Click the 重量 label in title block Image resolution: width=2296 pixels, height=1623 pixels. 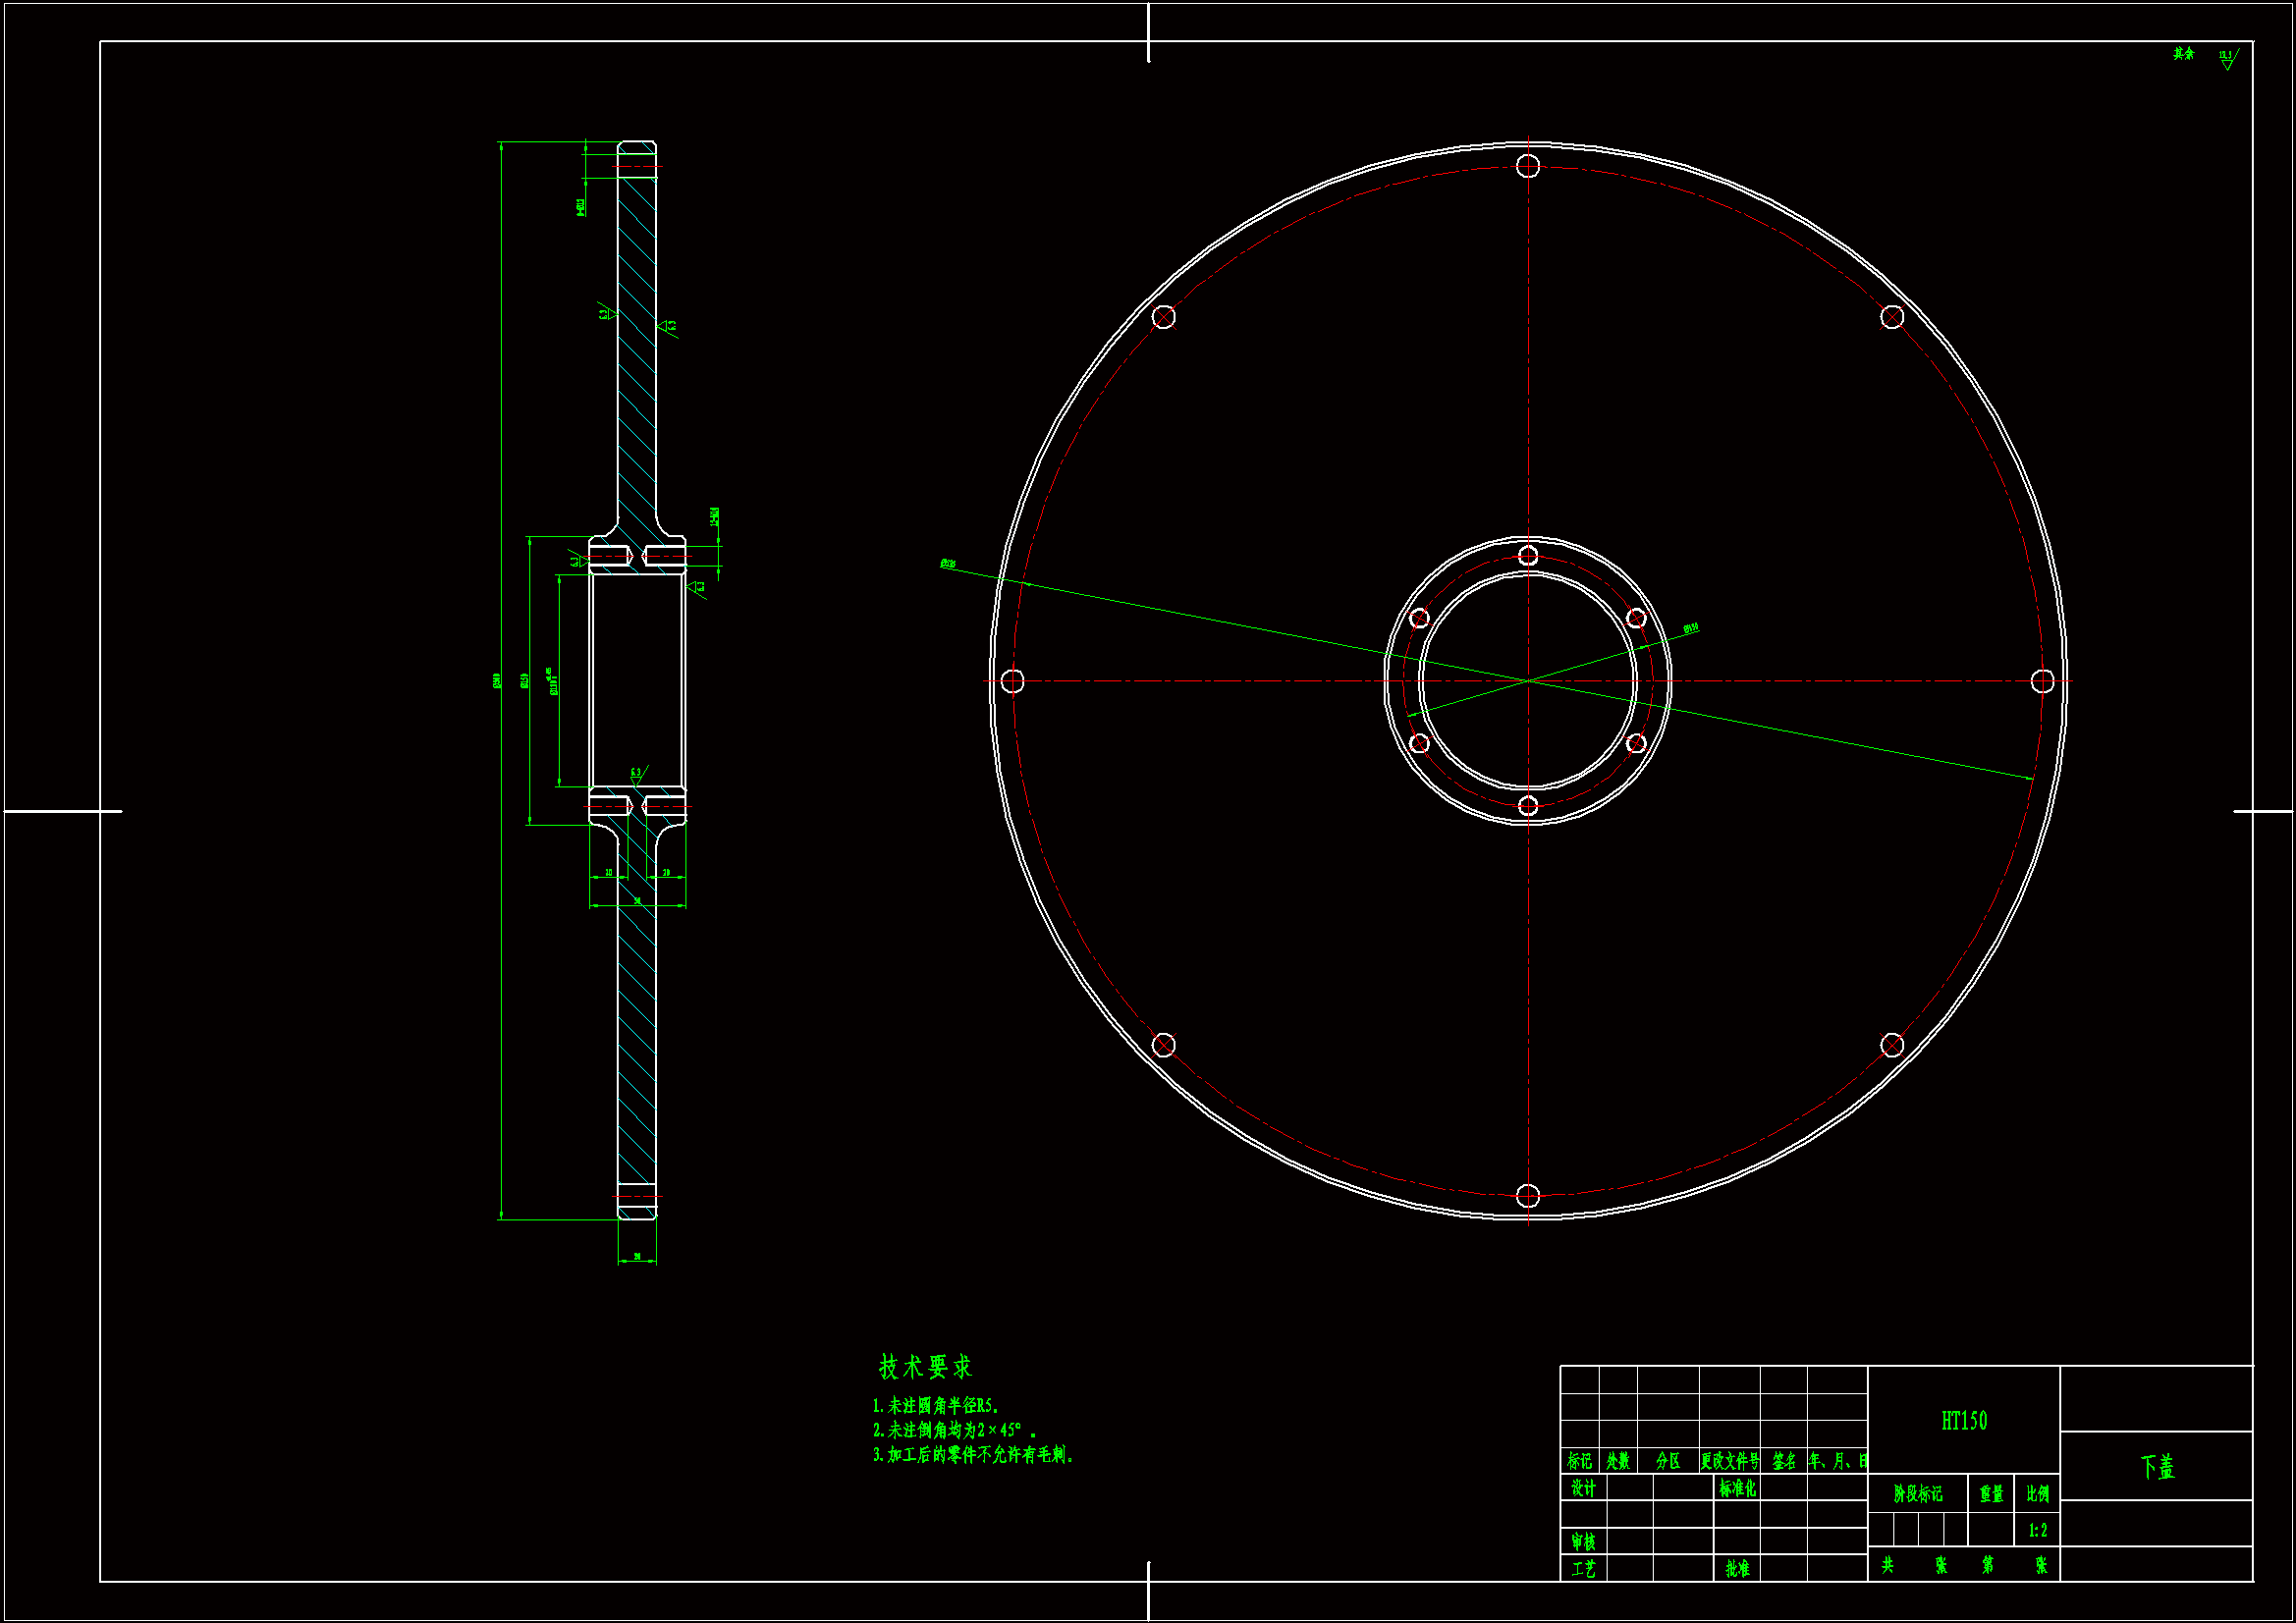[x=1991, y=1494]
